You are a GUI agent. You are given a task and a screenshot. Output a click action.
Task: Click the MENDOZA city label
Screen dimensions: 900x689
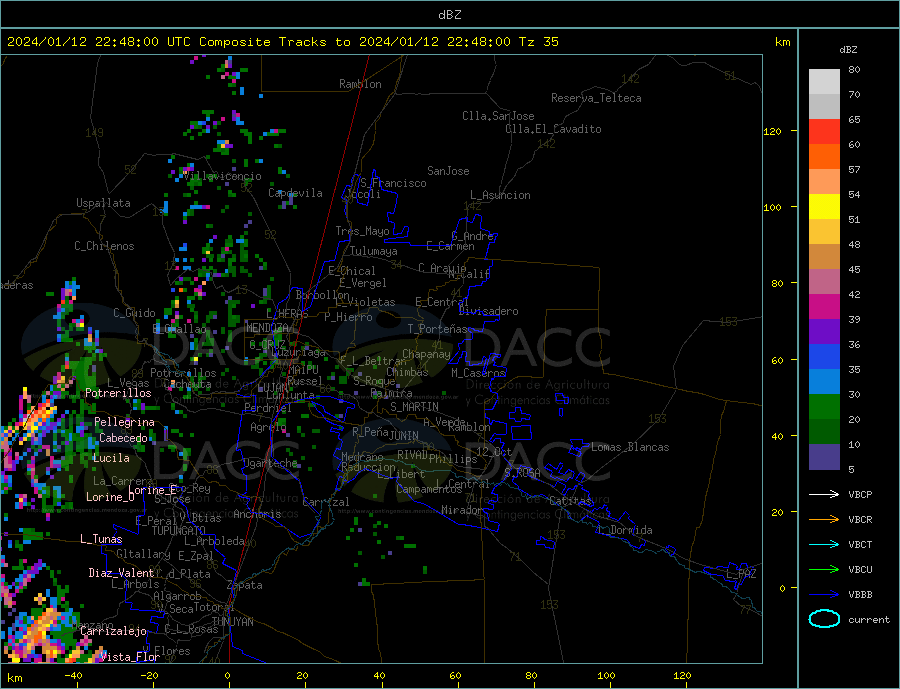point(267,327)
